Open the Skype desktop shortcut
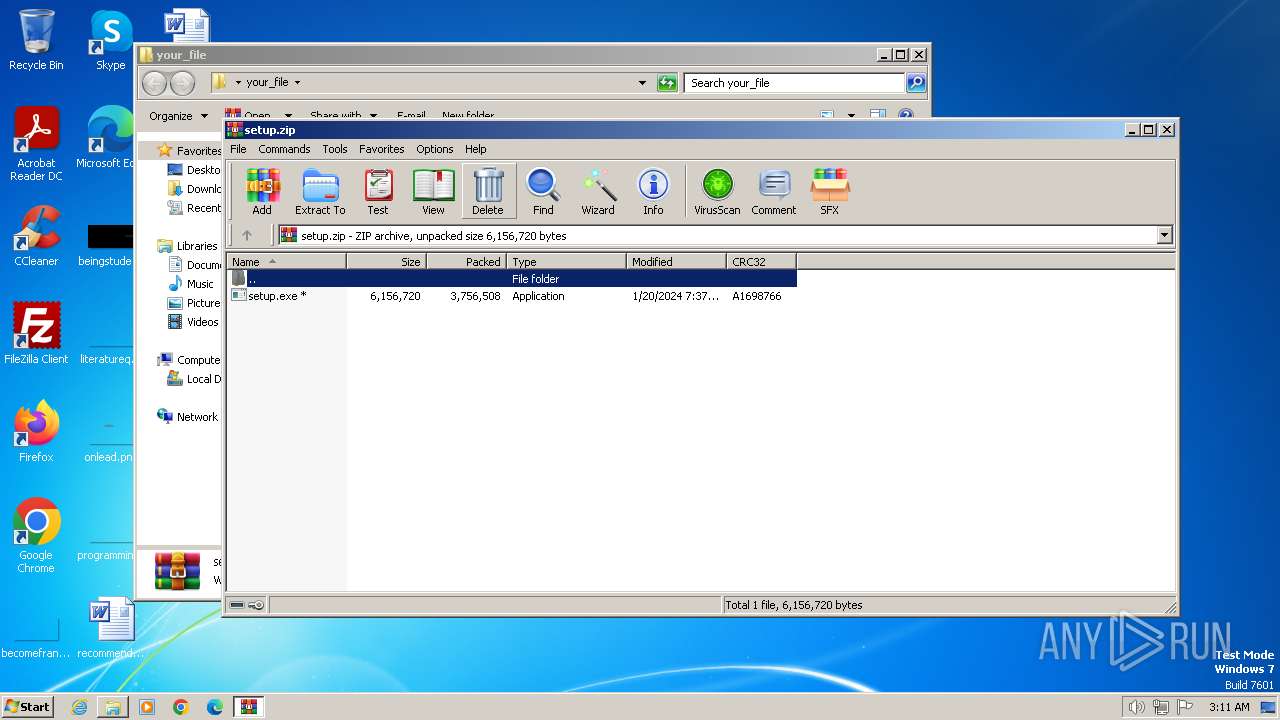This screenshot has width=1280, height=720. tap(110, 41)
